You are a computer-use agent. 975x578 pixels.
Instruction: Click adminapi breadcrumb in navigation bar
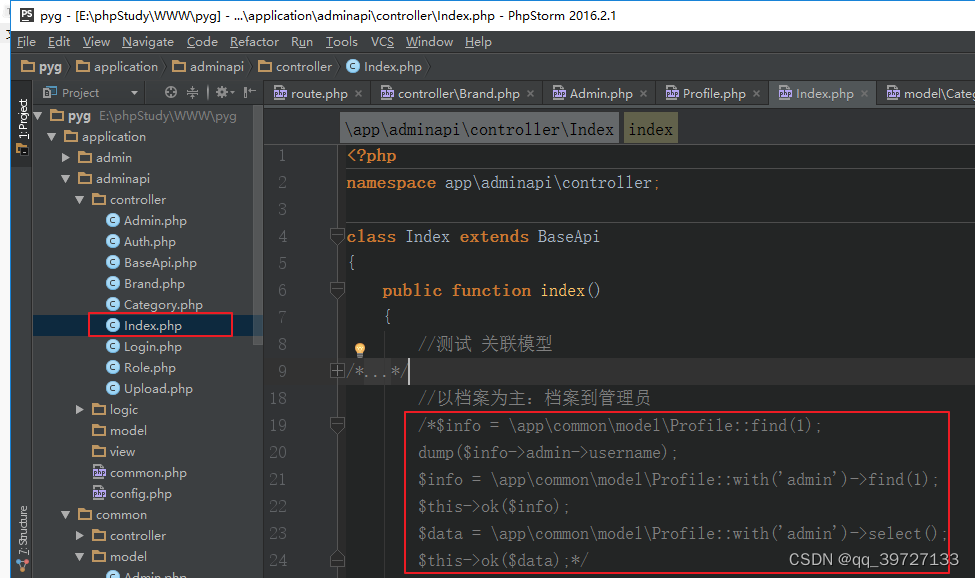click(x=208, y=67)
